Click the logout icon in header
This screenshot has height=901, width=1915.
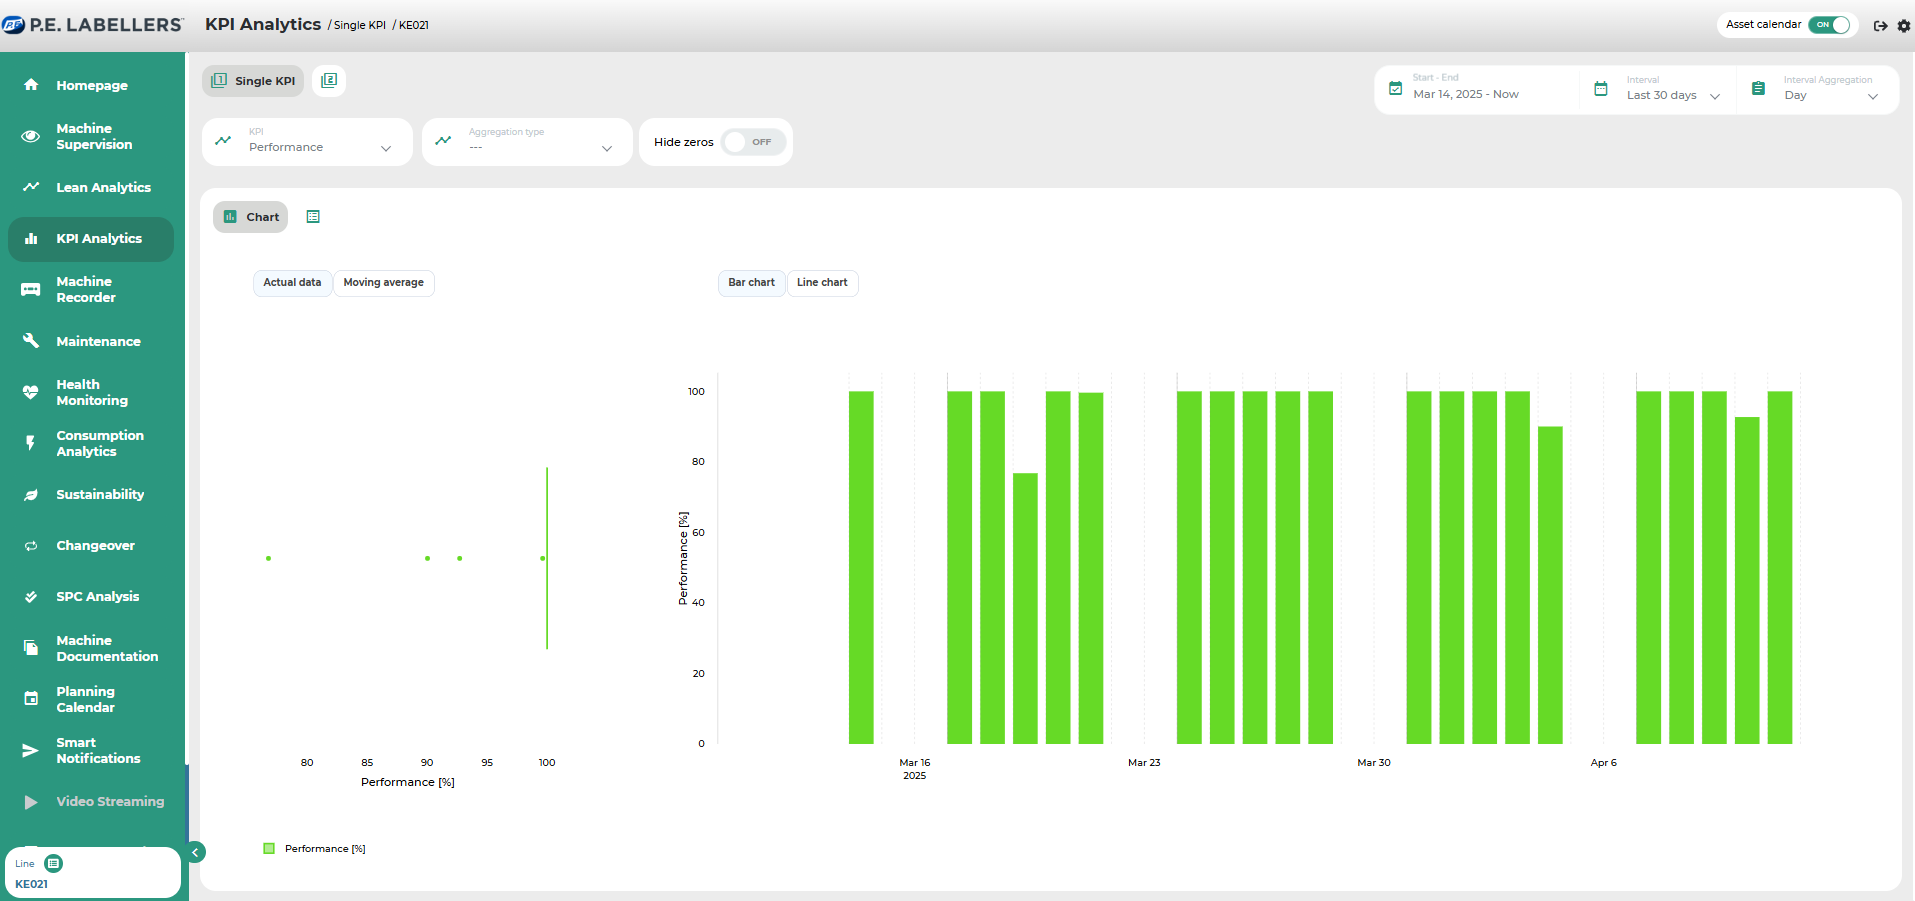1880,26
